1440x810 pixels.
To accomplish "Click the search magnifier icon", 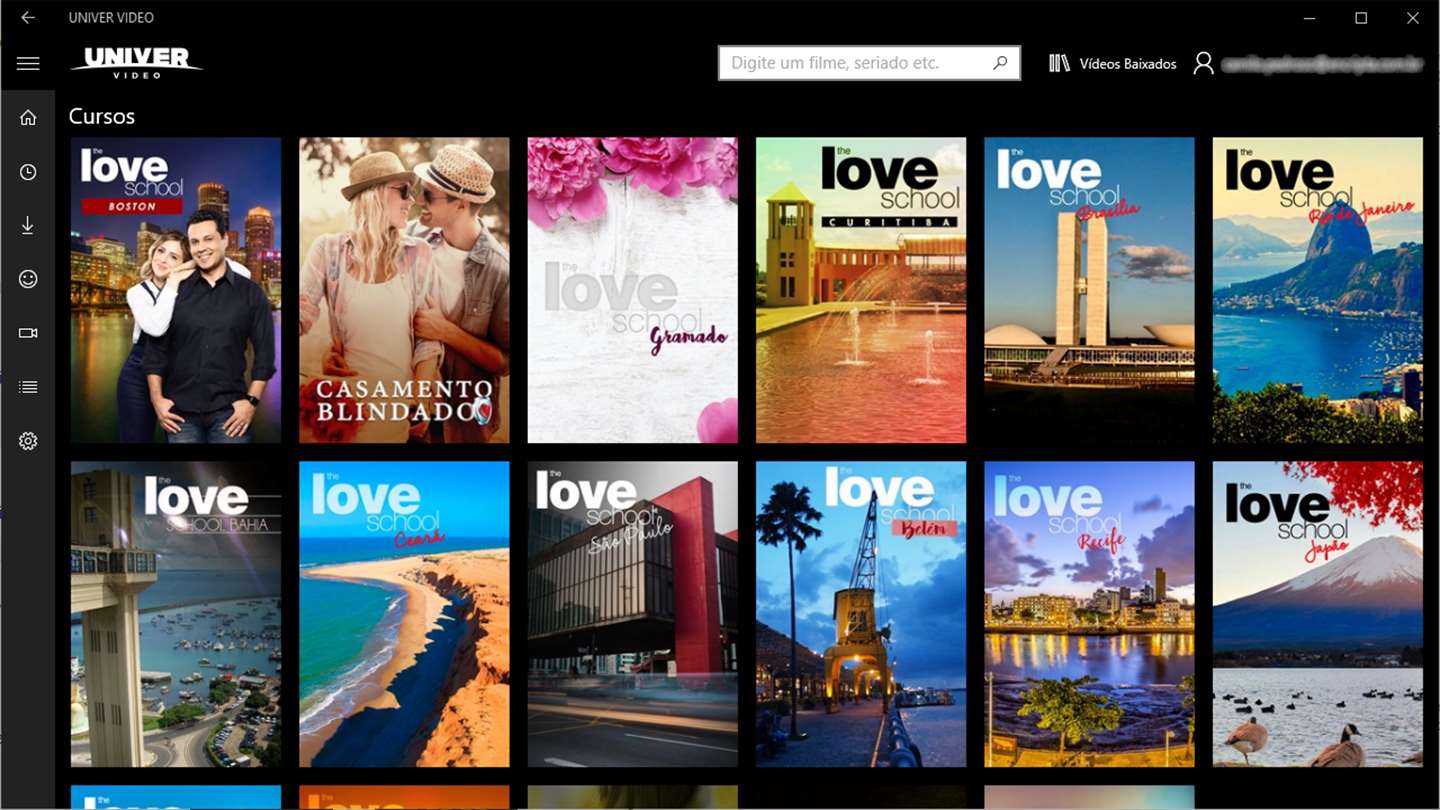I will pyautogui.click(x=1000, y=63).
